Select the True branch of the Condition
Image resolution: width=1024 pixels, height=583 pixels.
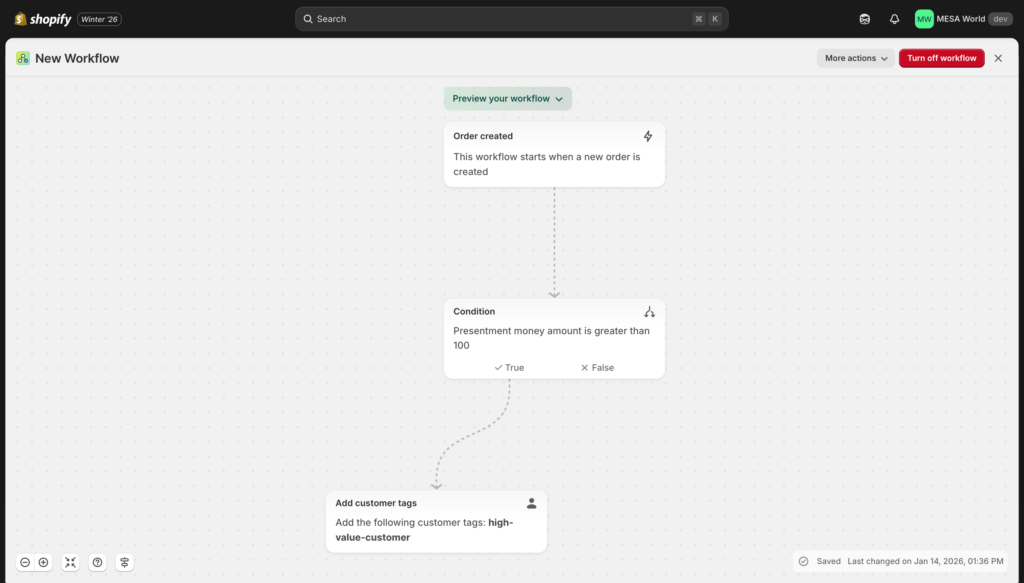pos(508,367)
